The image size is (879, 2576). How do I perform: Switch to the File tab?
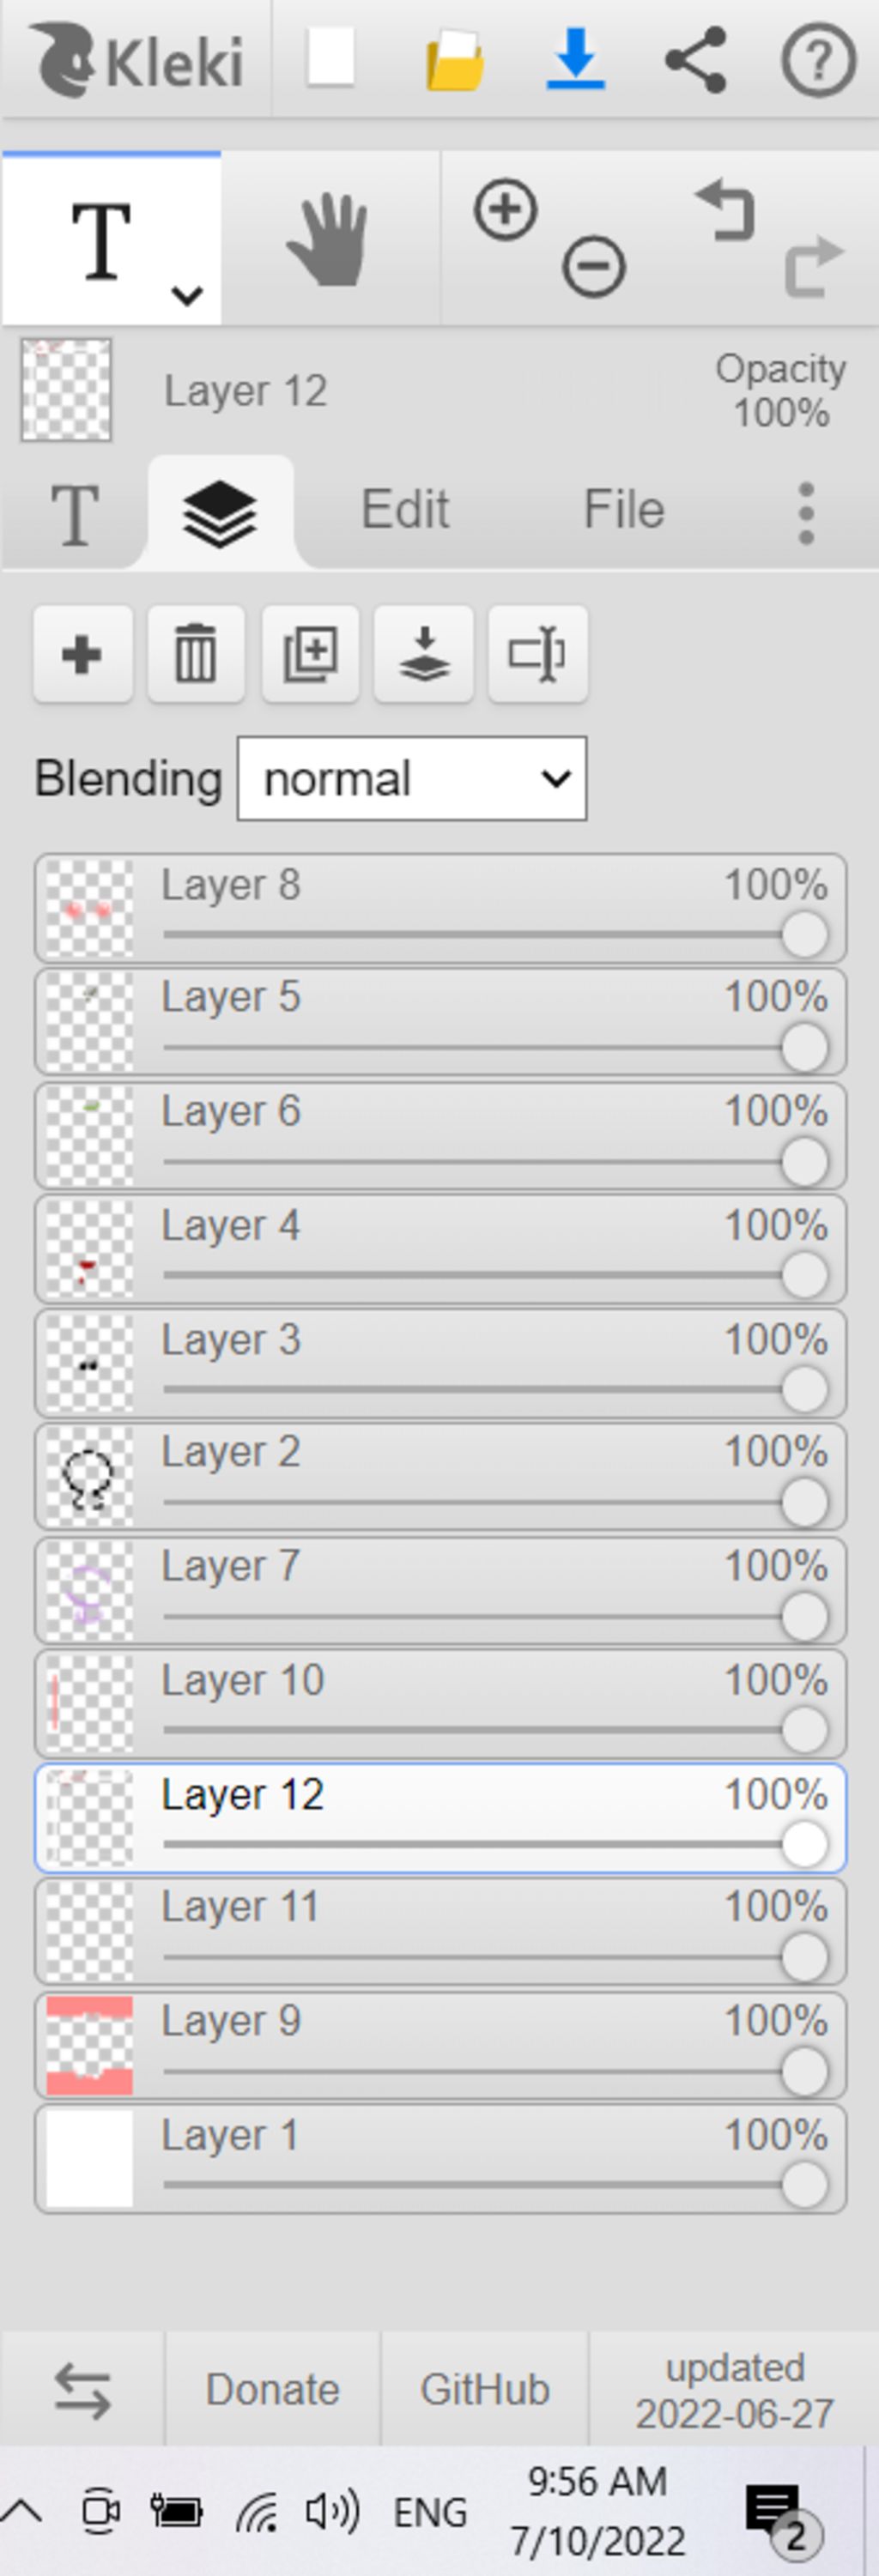[x=624, y=510]
